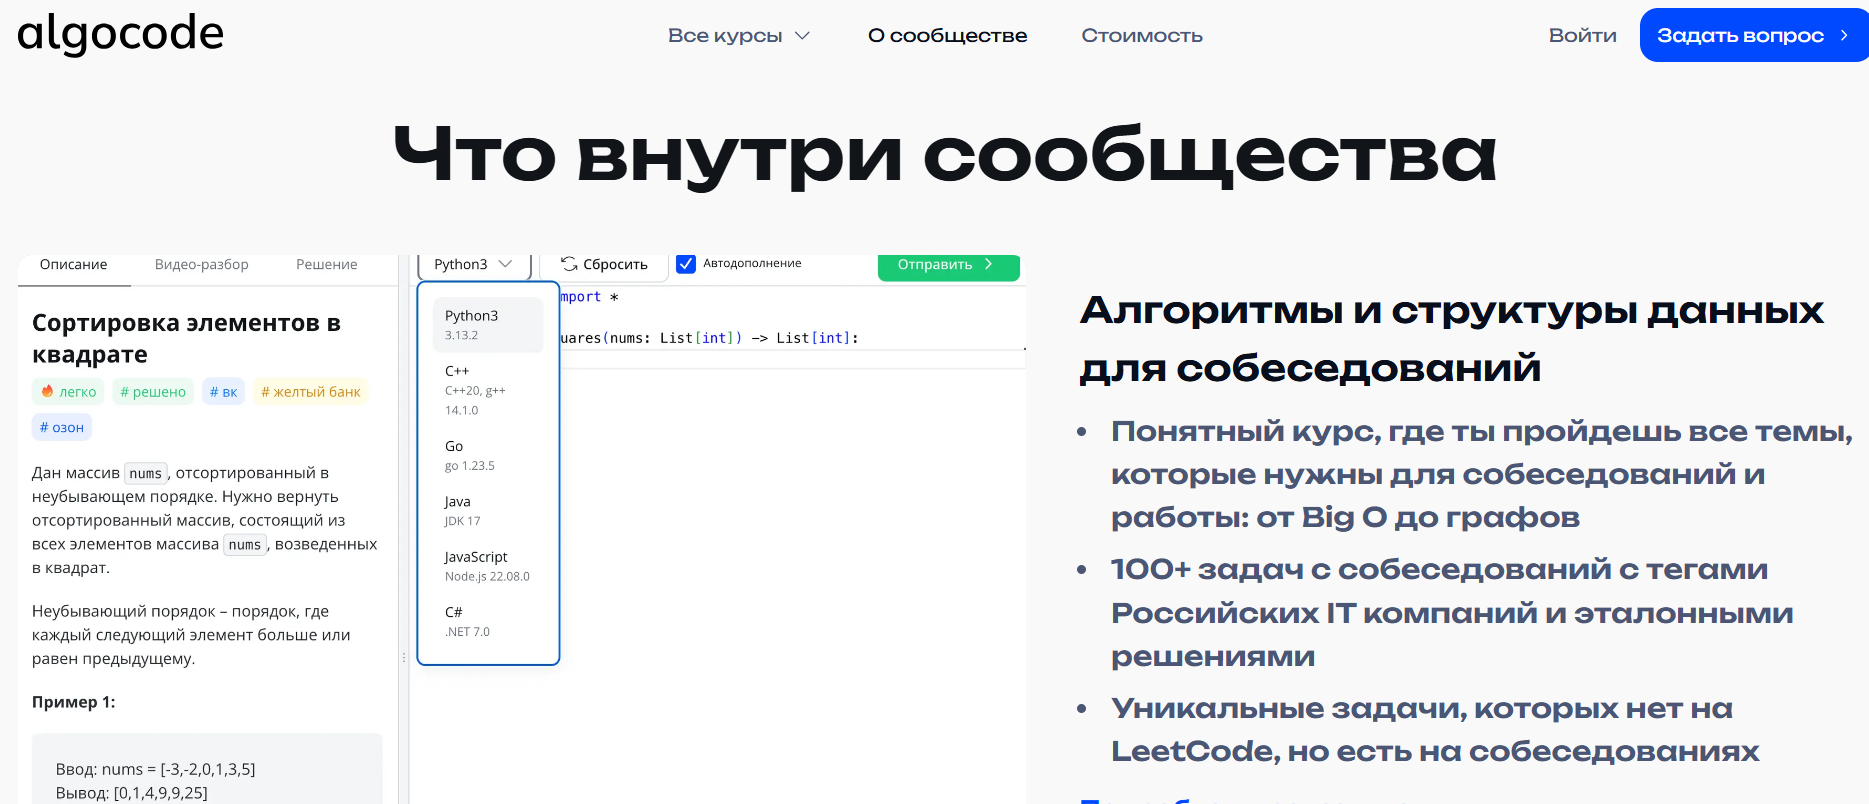Open the Все курсы menu
Viewport: 1869px width, 804px height.
[x=738, y=36]
